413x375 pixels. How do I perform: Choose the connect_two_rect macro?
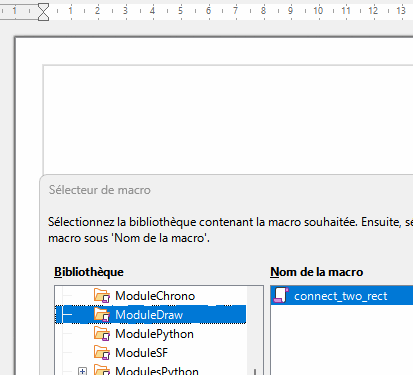(342, 296)
